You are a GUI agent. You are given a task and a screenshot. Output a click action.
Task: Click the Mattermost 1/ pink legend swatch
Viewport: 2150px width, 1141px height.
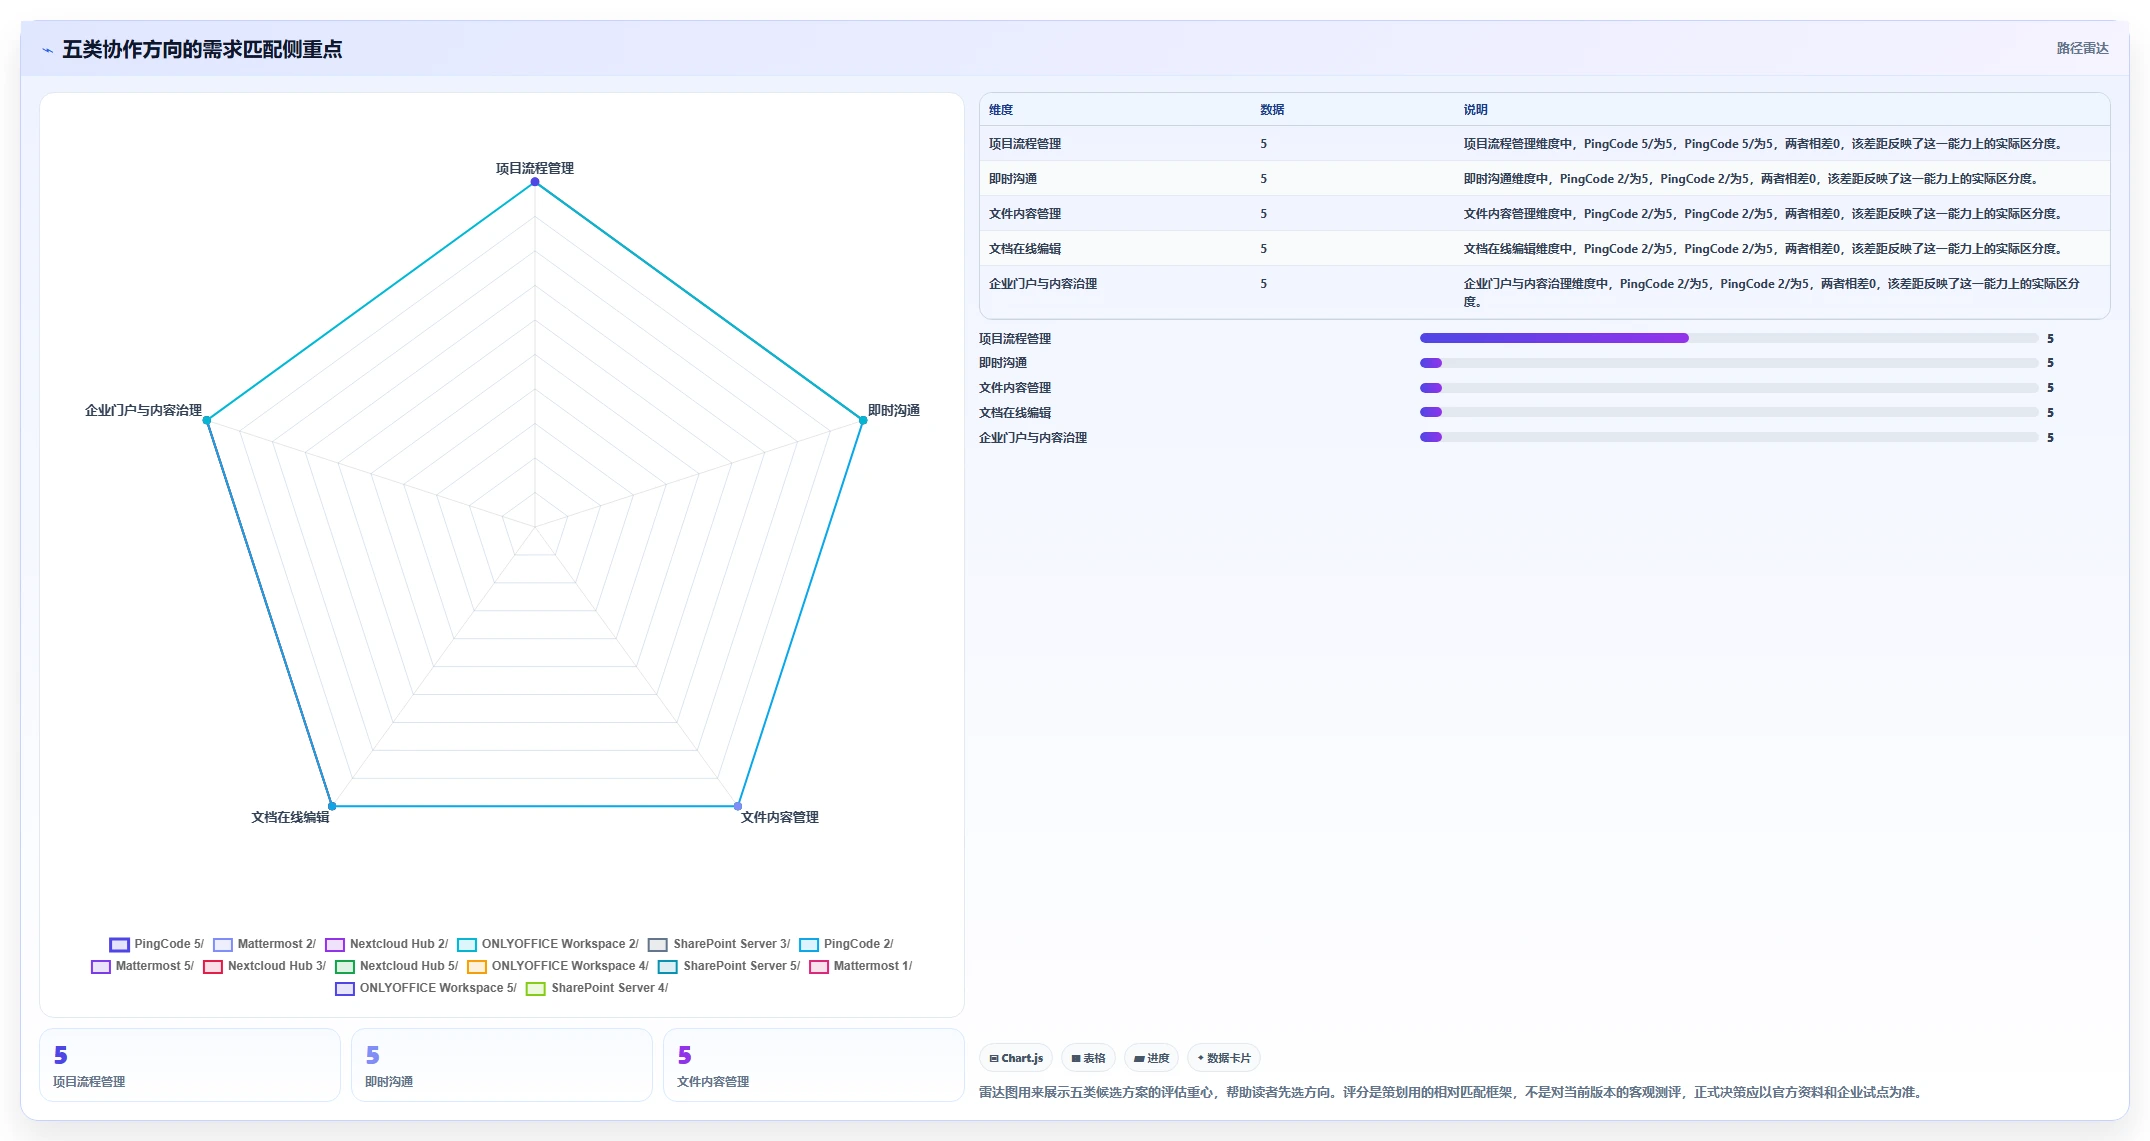click(819, 967)
